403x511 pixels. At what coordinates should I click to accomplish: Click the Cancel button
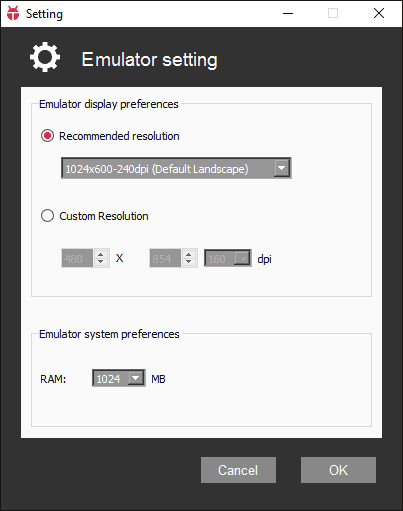[238, 470]
